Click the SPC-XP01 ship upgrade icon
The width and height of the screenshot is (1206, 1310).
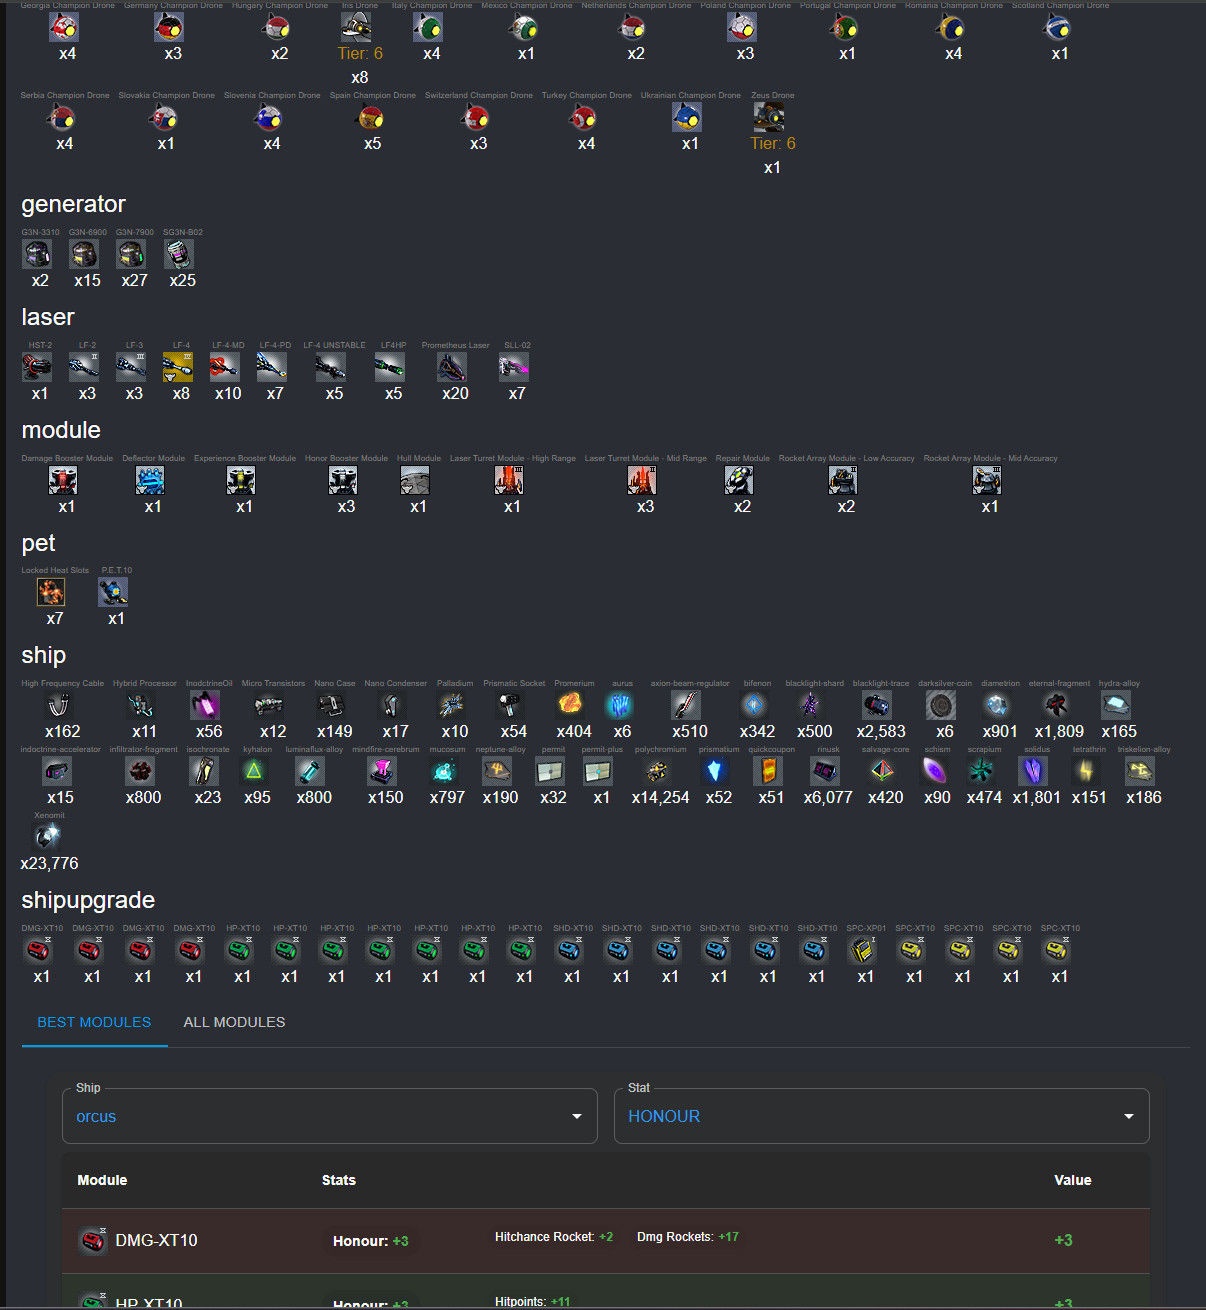(x=862, y=951)
